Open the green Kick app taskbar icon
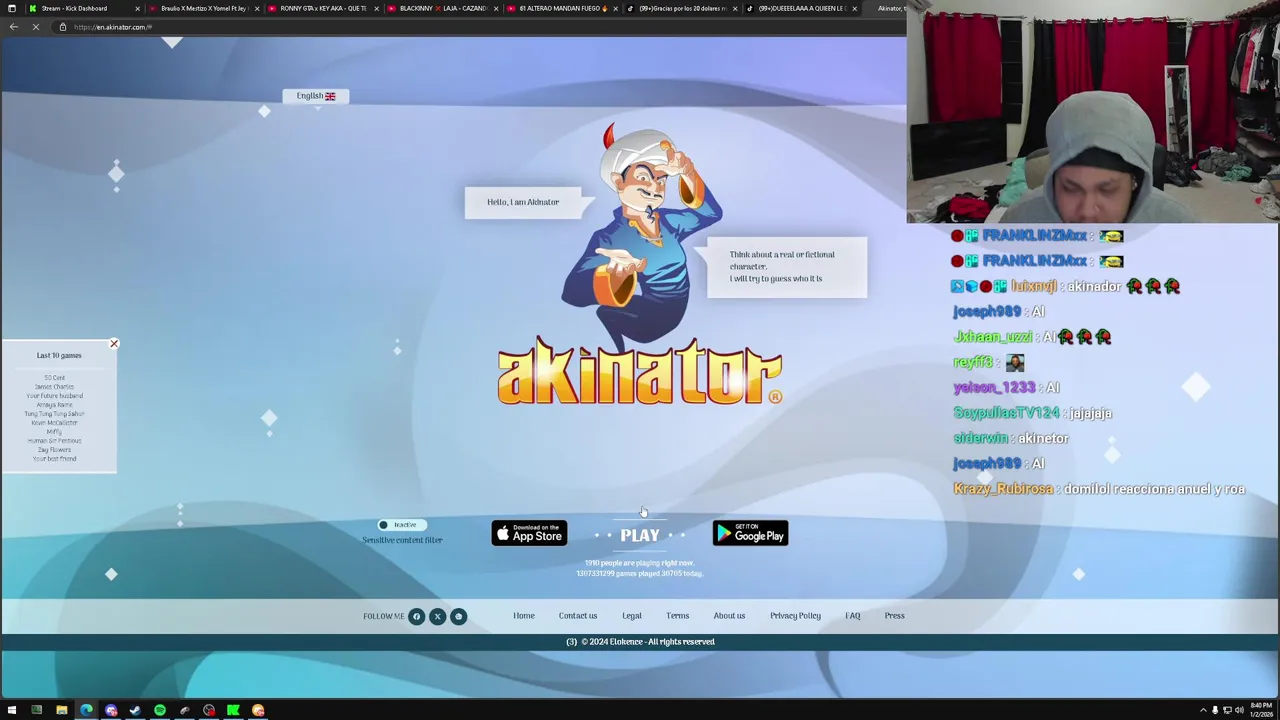 click(233, 710)
